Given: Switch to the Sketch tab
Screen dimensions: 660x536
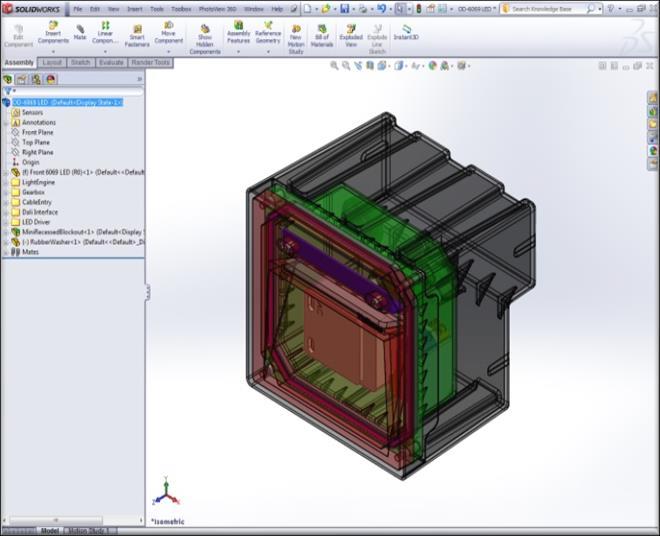Looking at the screenshot, I should 80,62.
